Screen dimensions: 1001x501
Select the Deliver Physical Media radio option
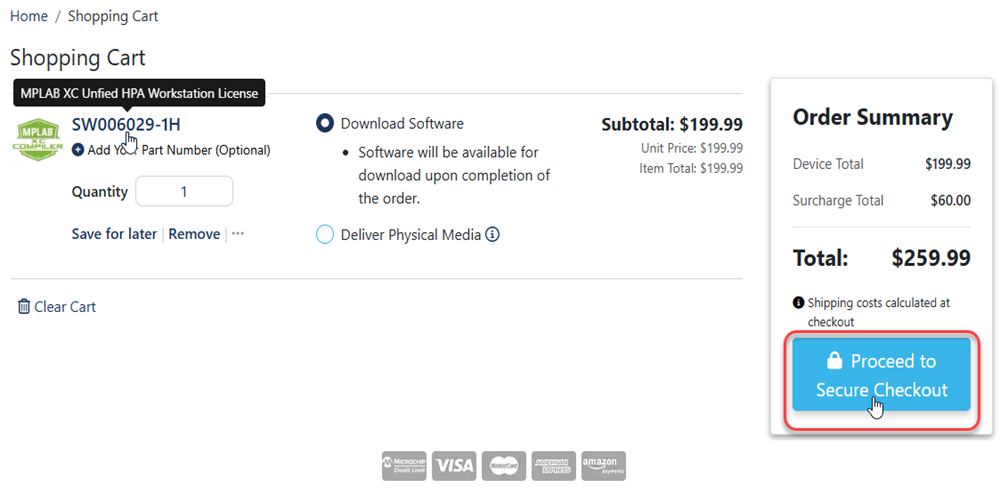tap(325, 235)
